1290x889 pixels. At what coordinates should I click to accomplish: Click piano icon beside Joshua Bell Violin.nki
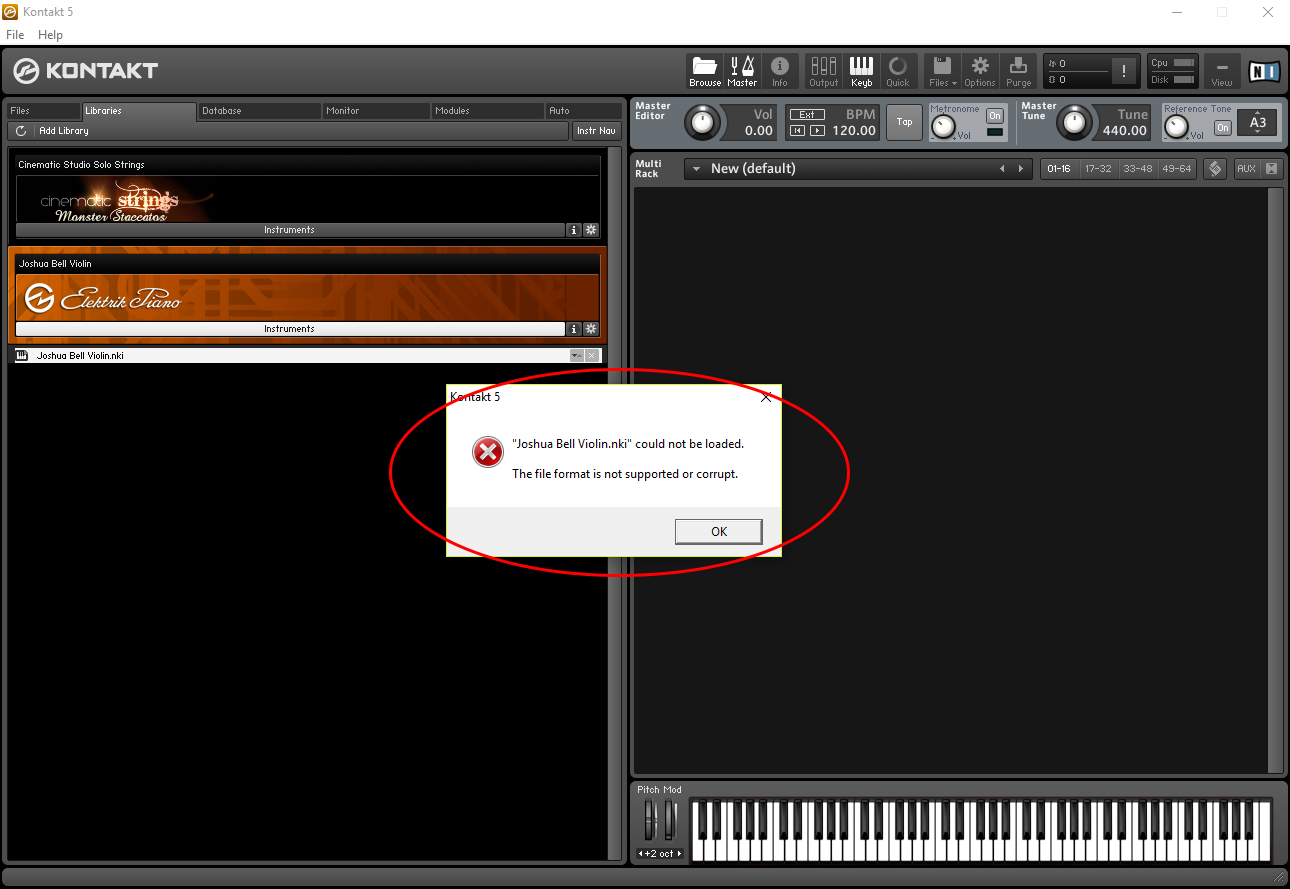pyautogui.click(x=22, y=355)
